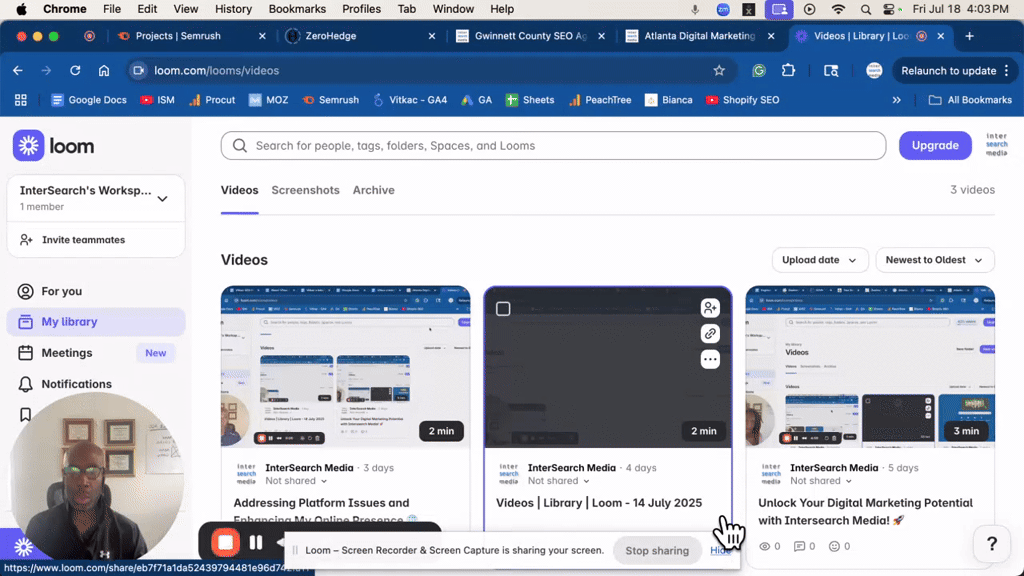Go back in Chrome history

[18, 71]
